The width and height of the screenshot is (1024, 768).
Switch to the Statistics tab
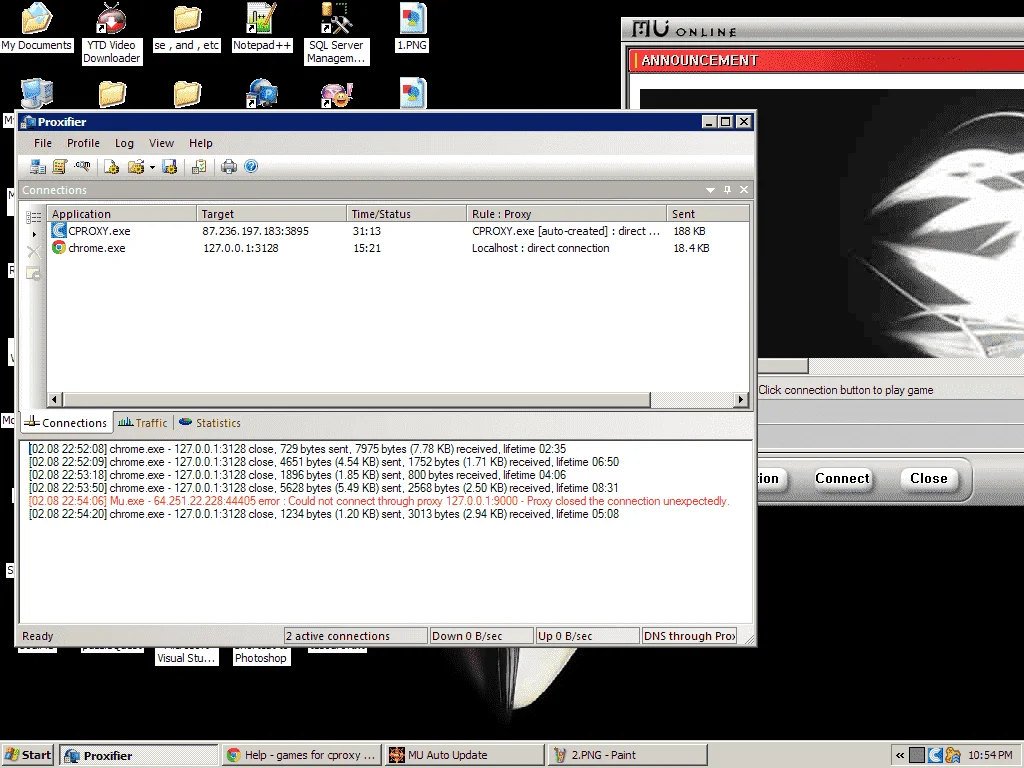[x=210, y=423]
